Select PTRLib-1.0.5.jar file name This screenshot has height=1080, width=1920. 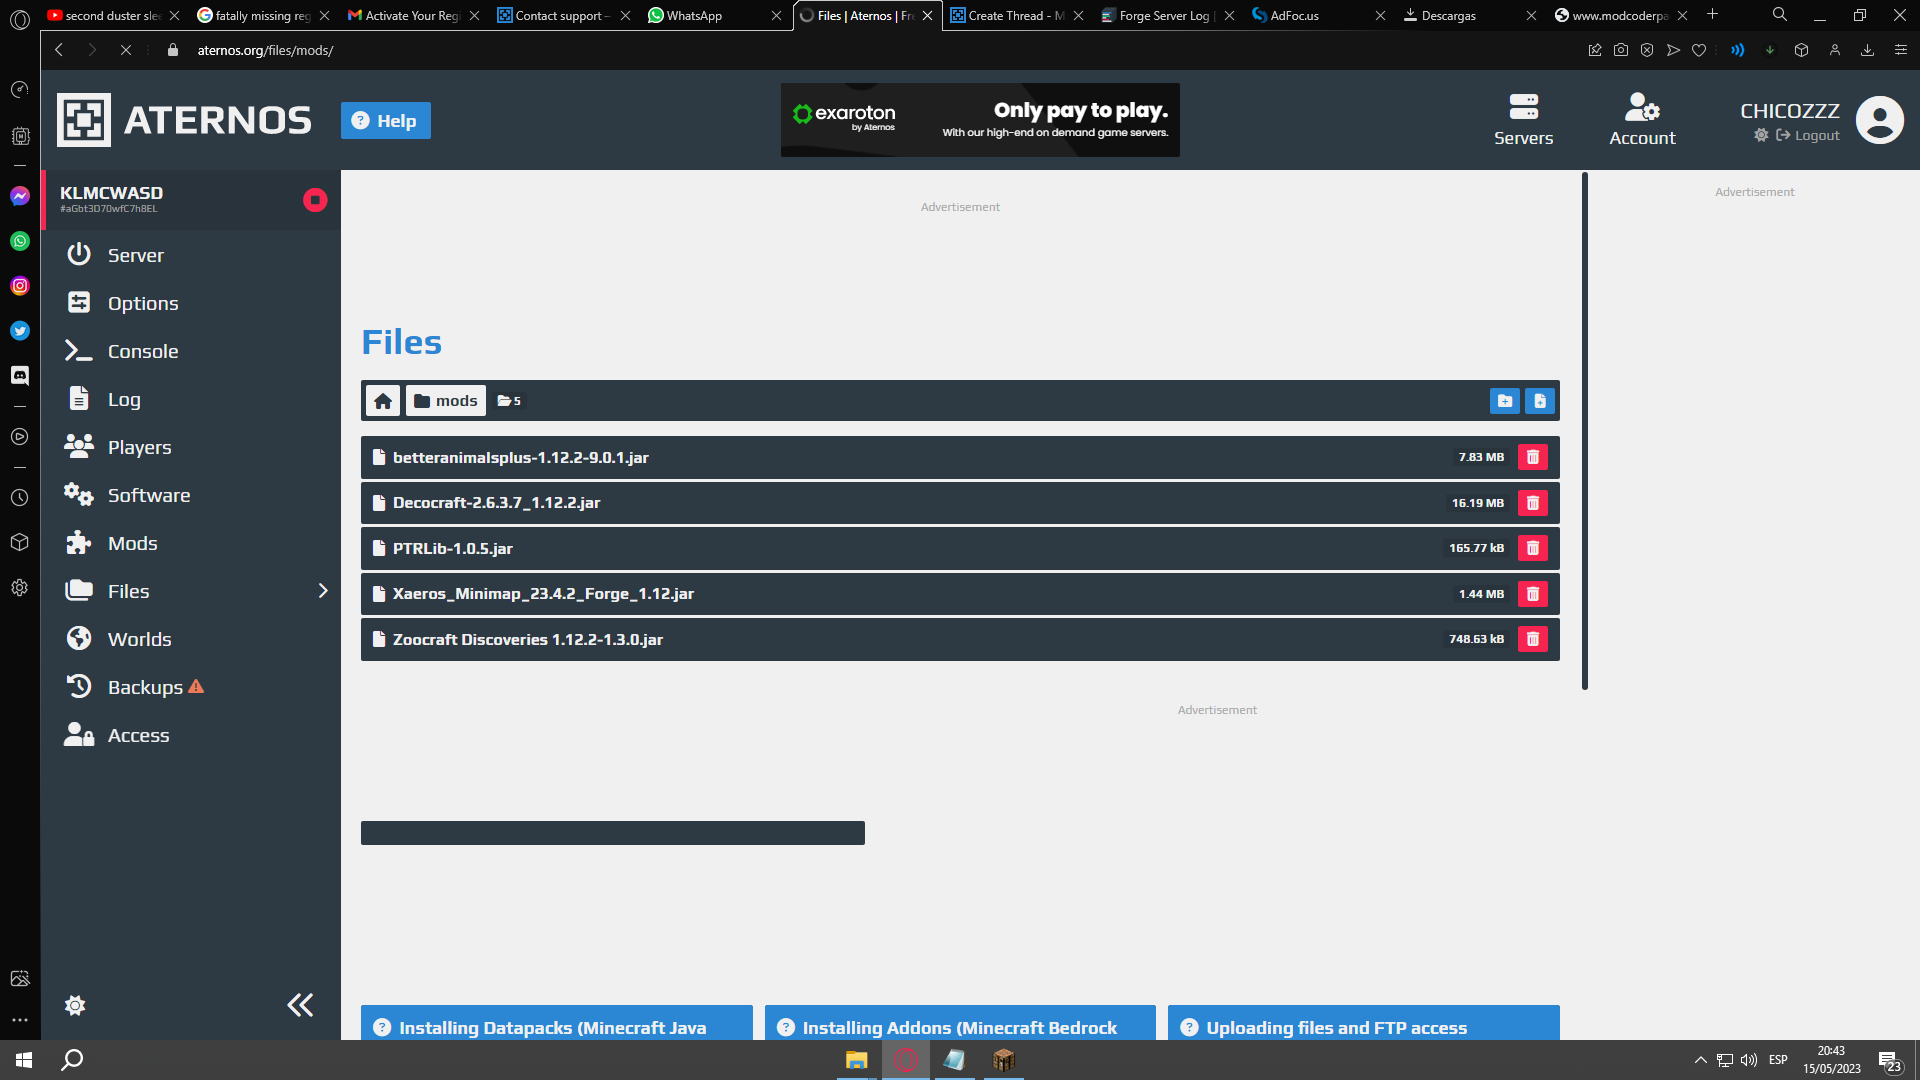click(x=453, y=548)
